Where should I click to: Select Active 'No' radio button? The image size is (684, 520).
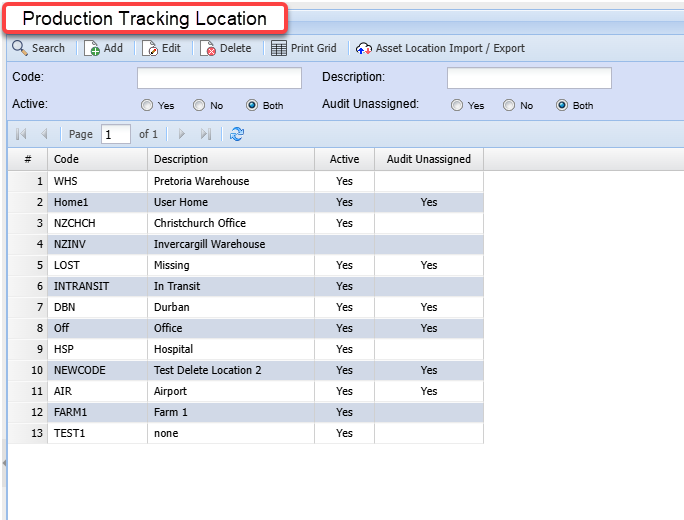[x=199, y=105]
